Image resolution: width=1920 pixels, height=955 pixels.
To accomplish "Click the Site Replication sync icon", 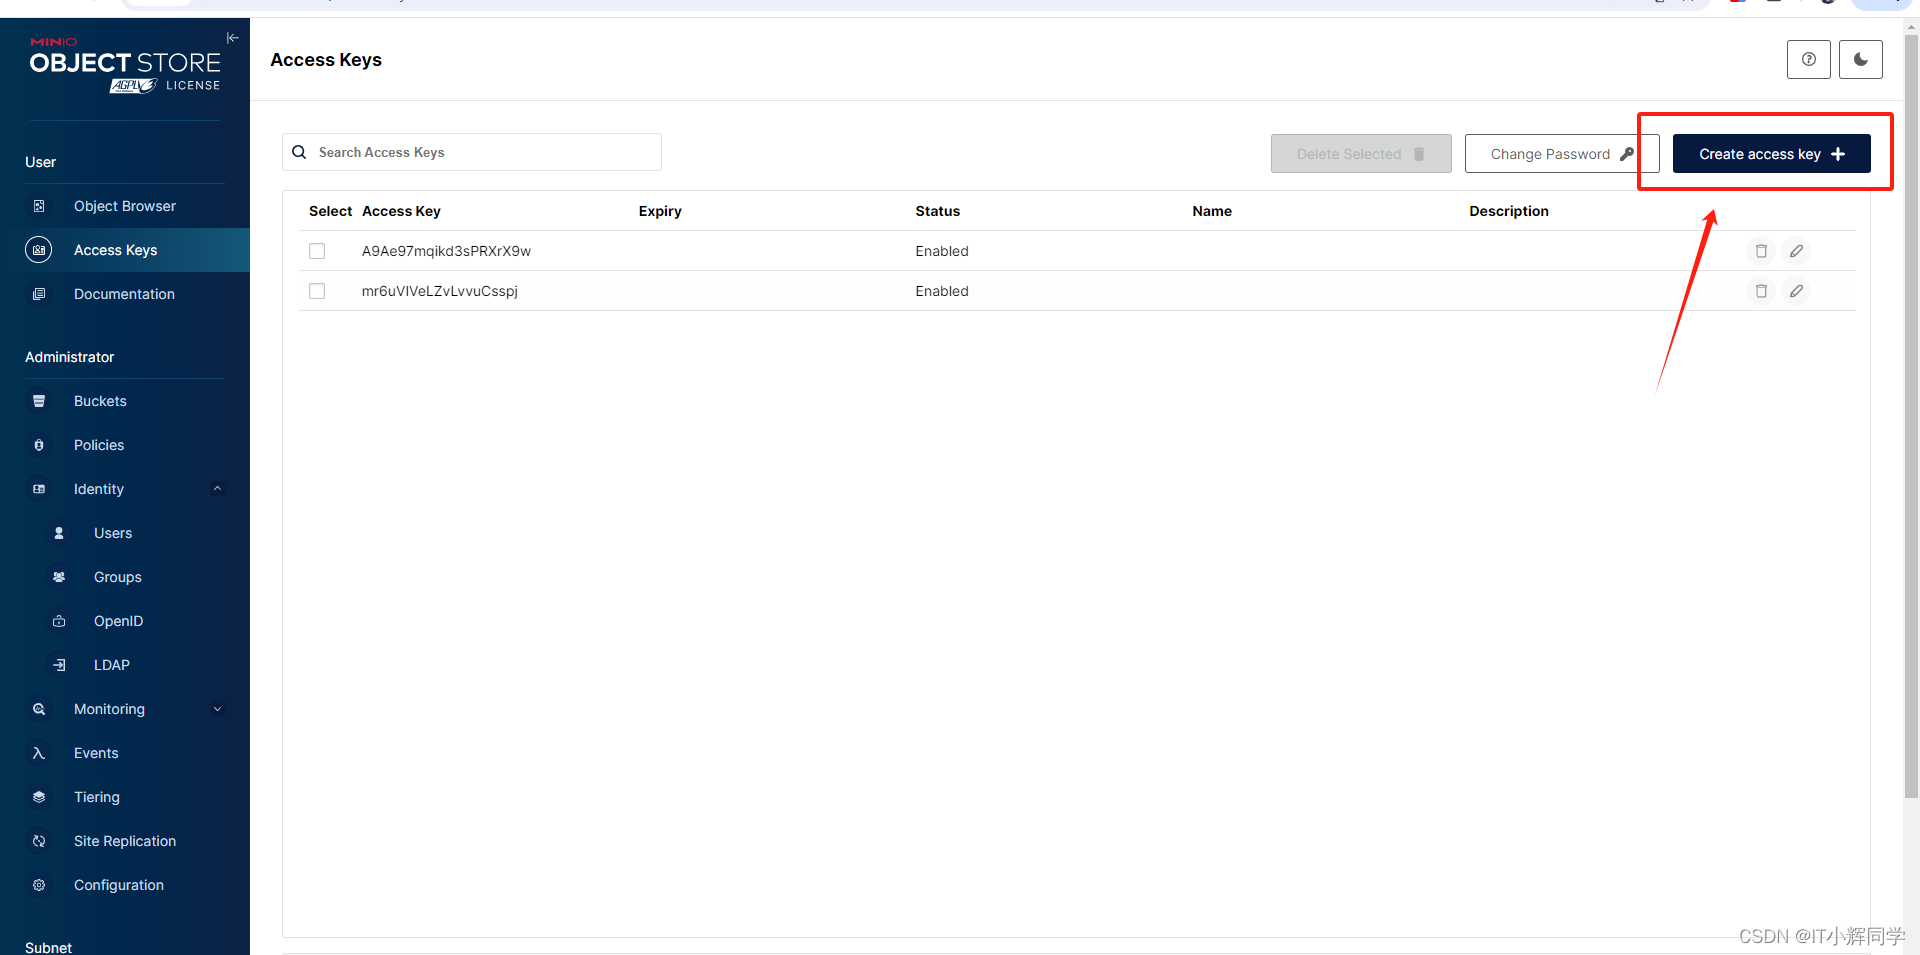I will (39, 841).
